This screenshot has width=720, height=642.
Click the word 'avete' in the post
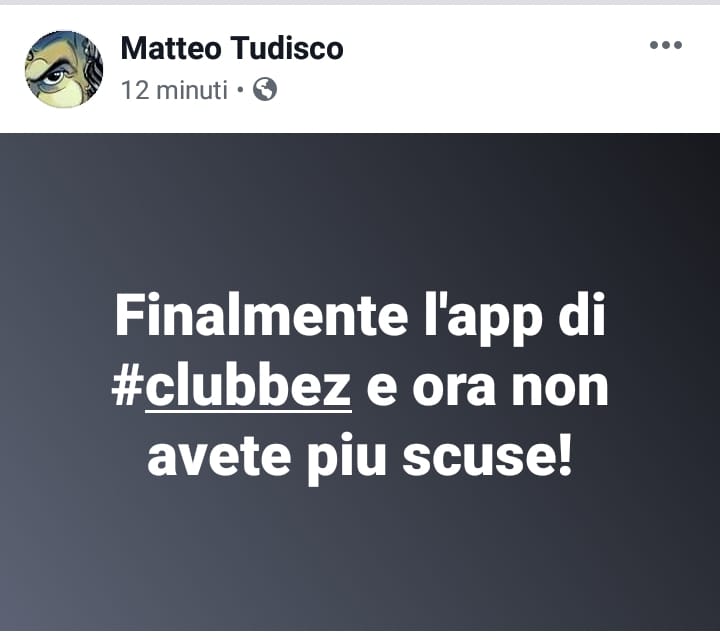pos(219,456)
